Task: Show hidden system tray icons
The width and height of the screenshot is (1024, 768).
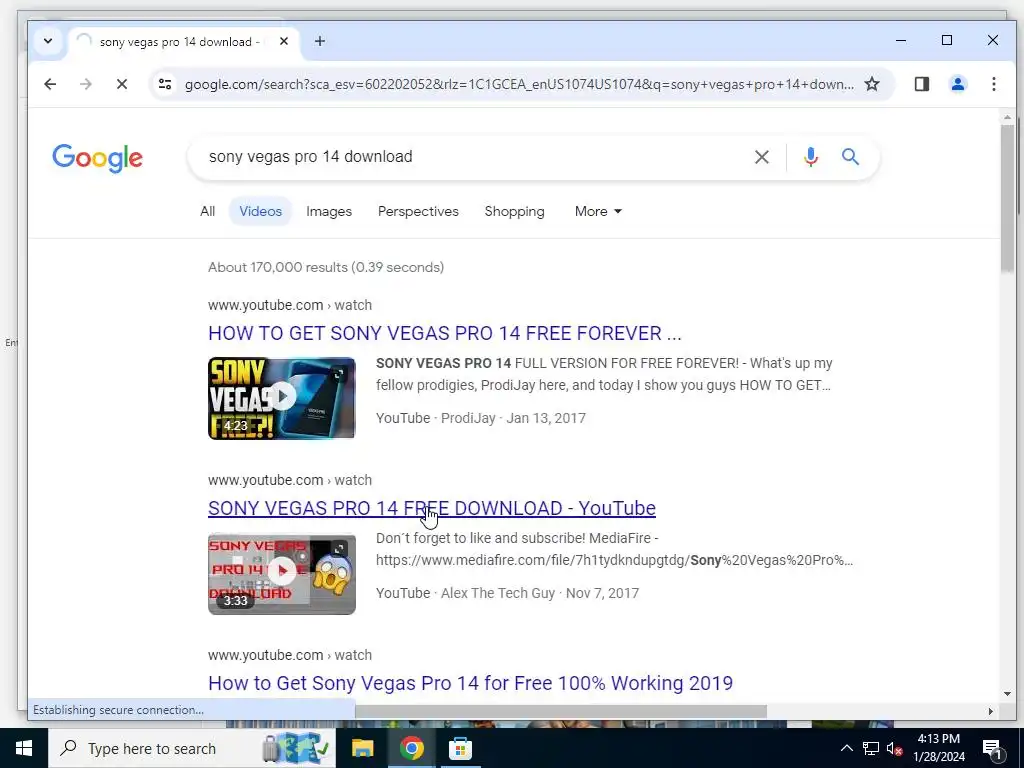Action: tap(846, 748)
